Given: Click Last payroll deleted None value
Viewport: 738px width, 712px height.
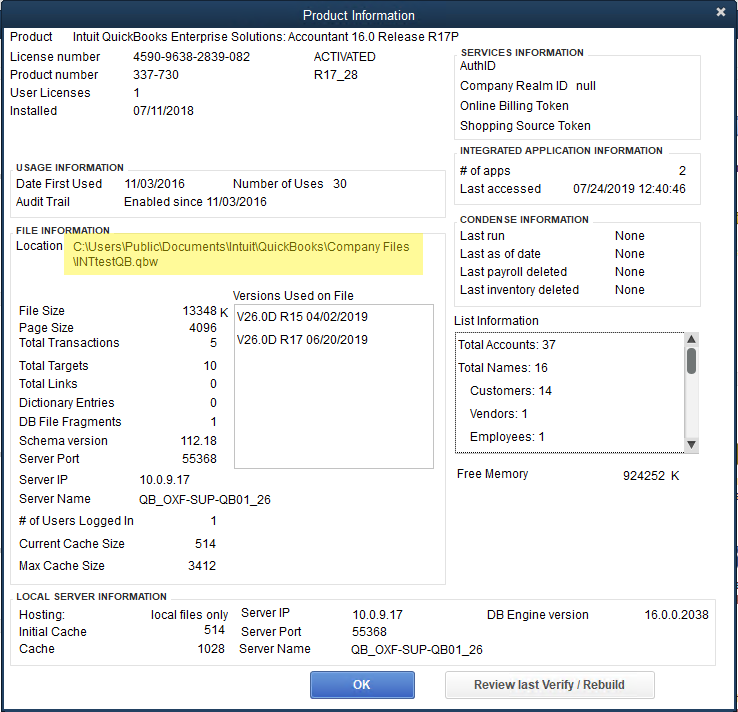Looking at the screenshot, I should point(630,272).
